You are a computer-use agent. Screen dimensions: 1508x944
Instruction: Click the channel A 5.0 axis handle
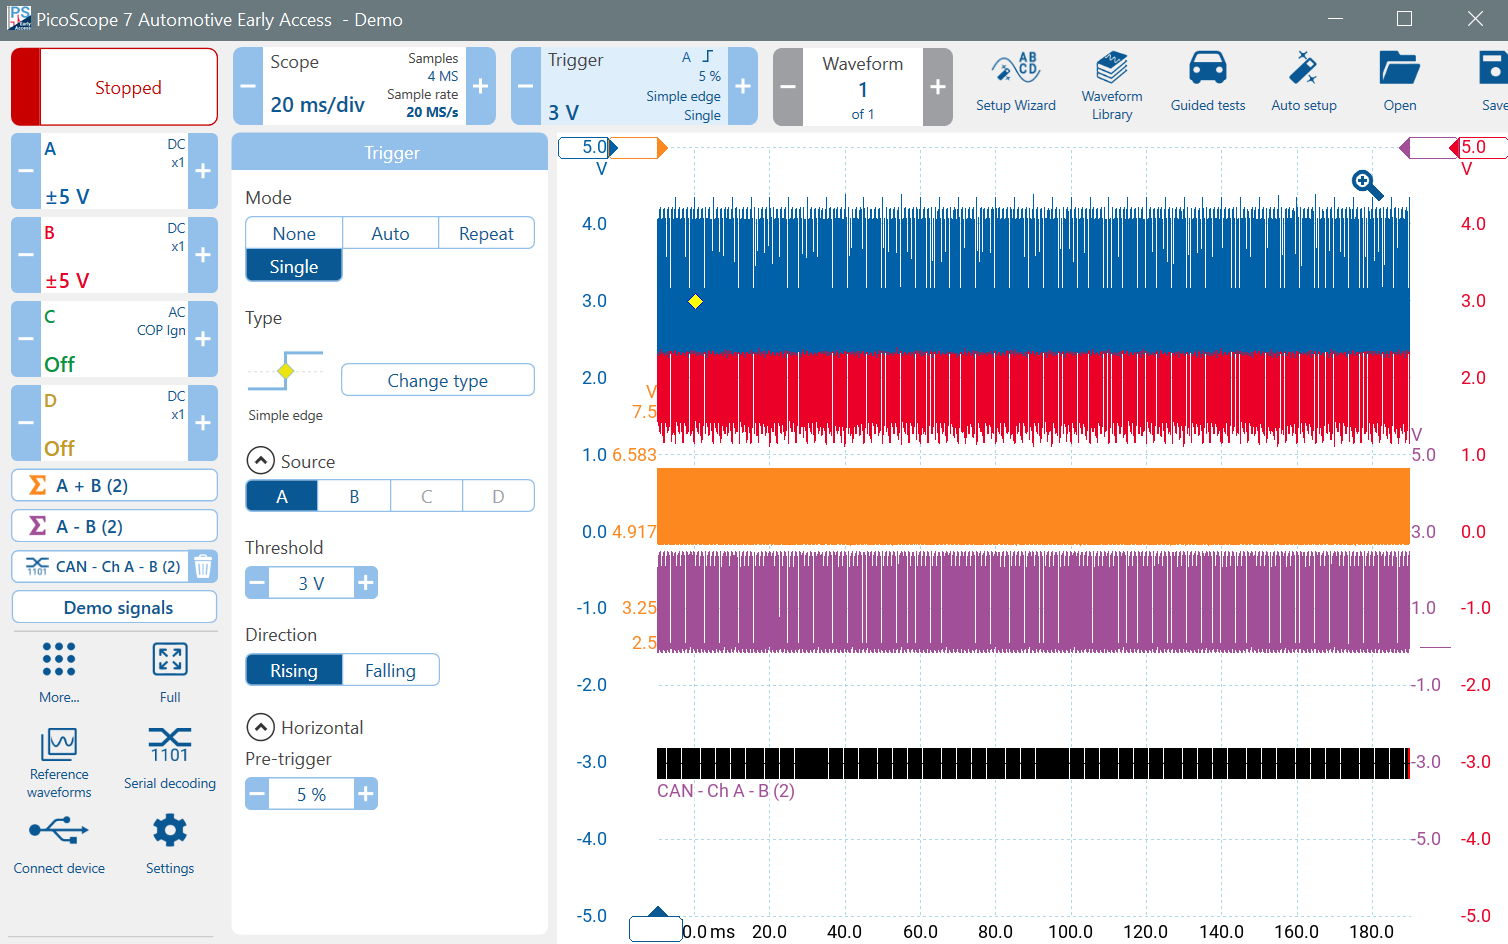(588, 148)
